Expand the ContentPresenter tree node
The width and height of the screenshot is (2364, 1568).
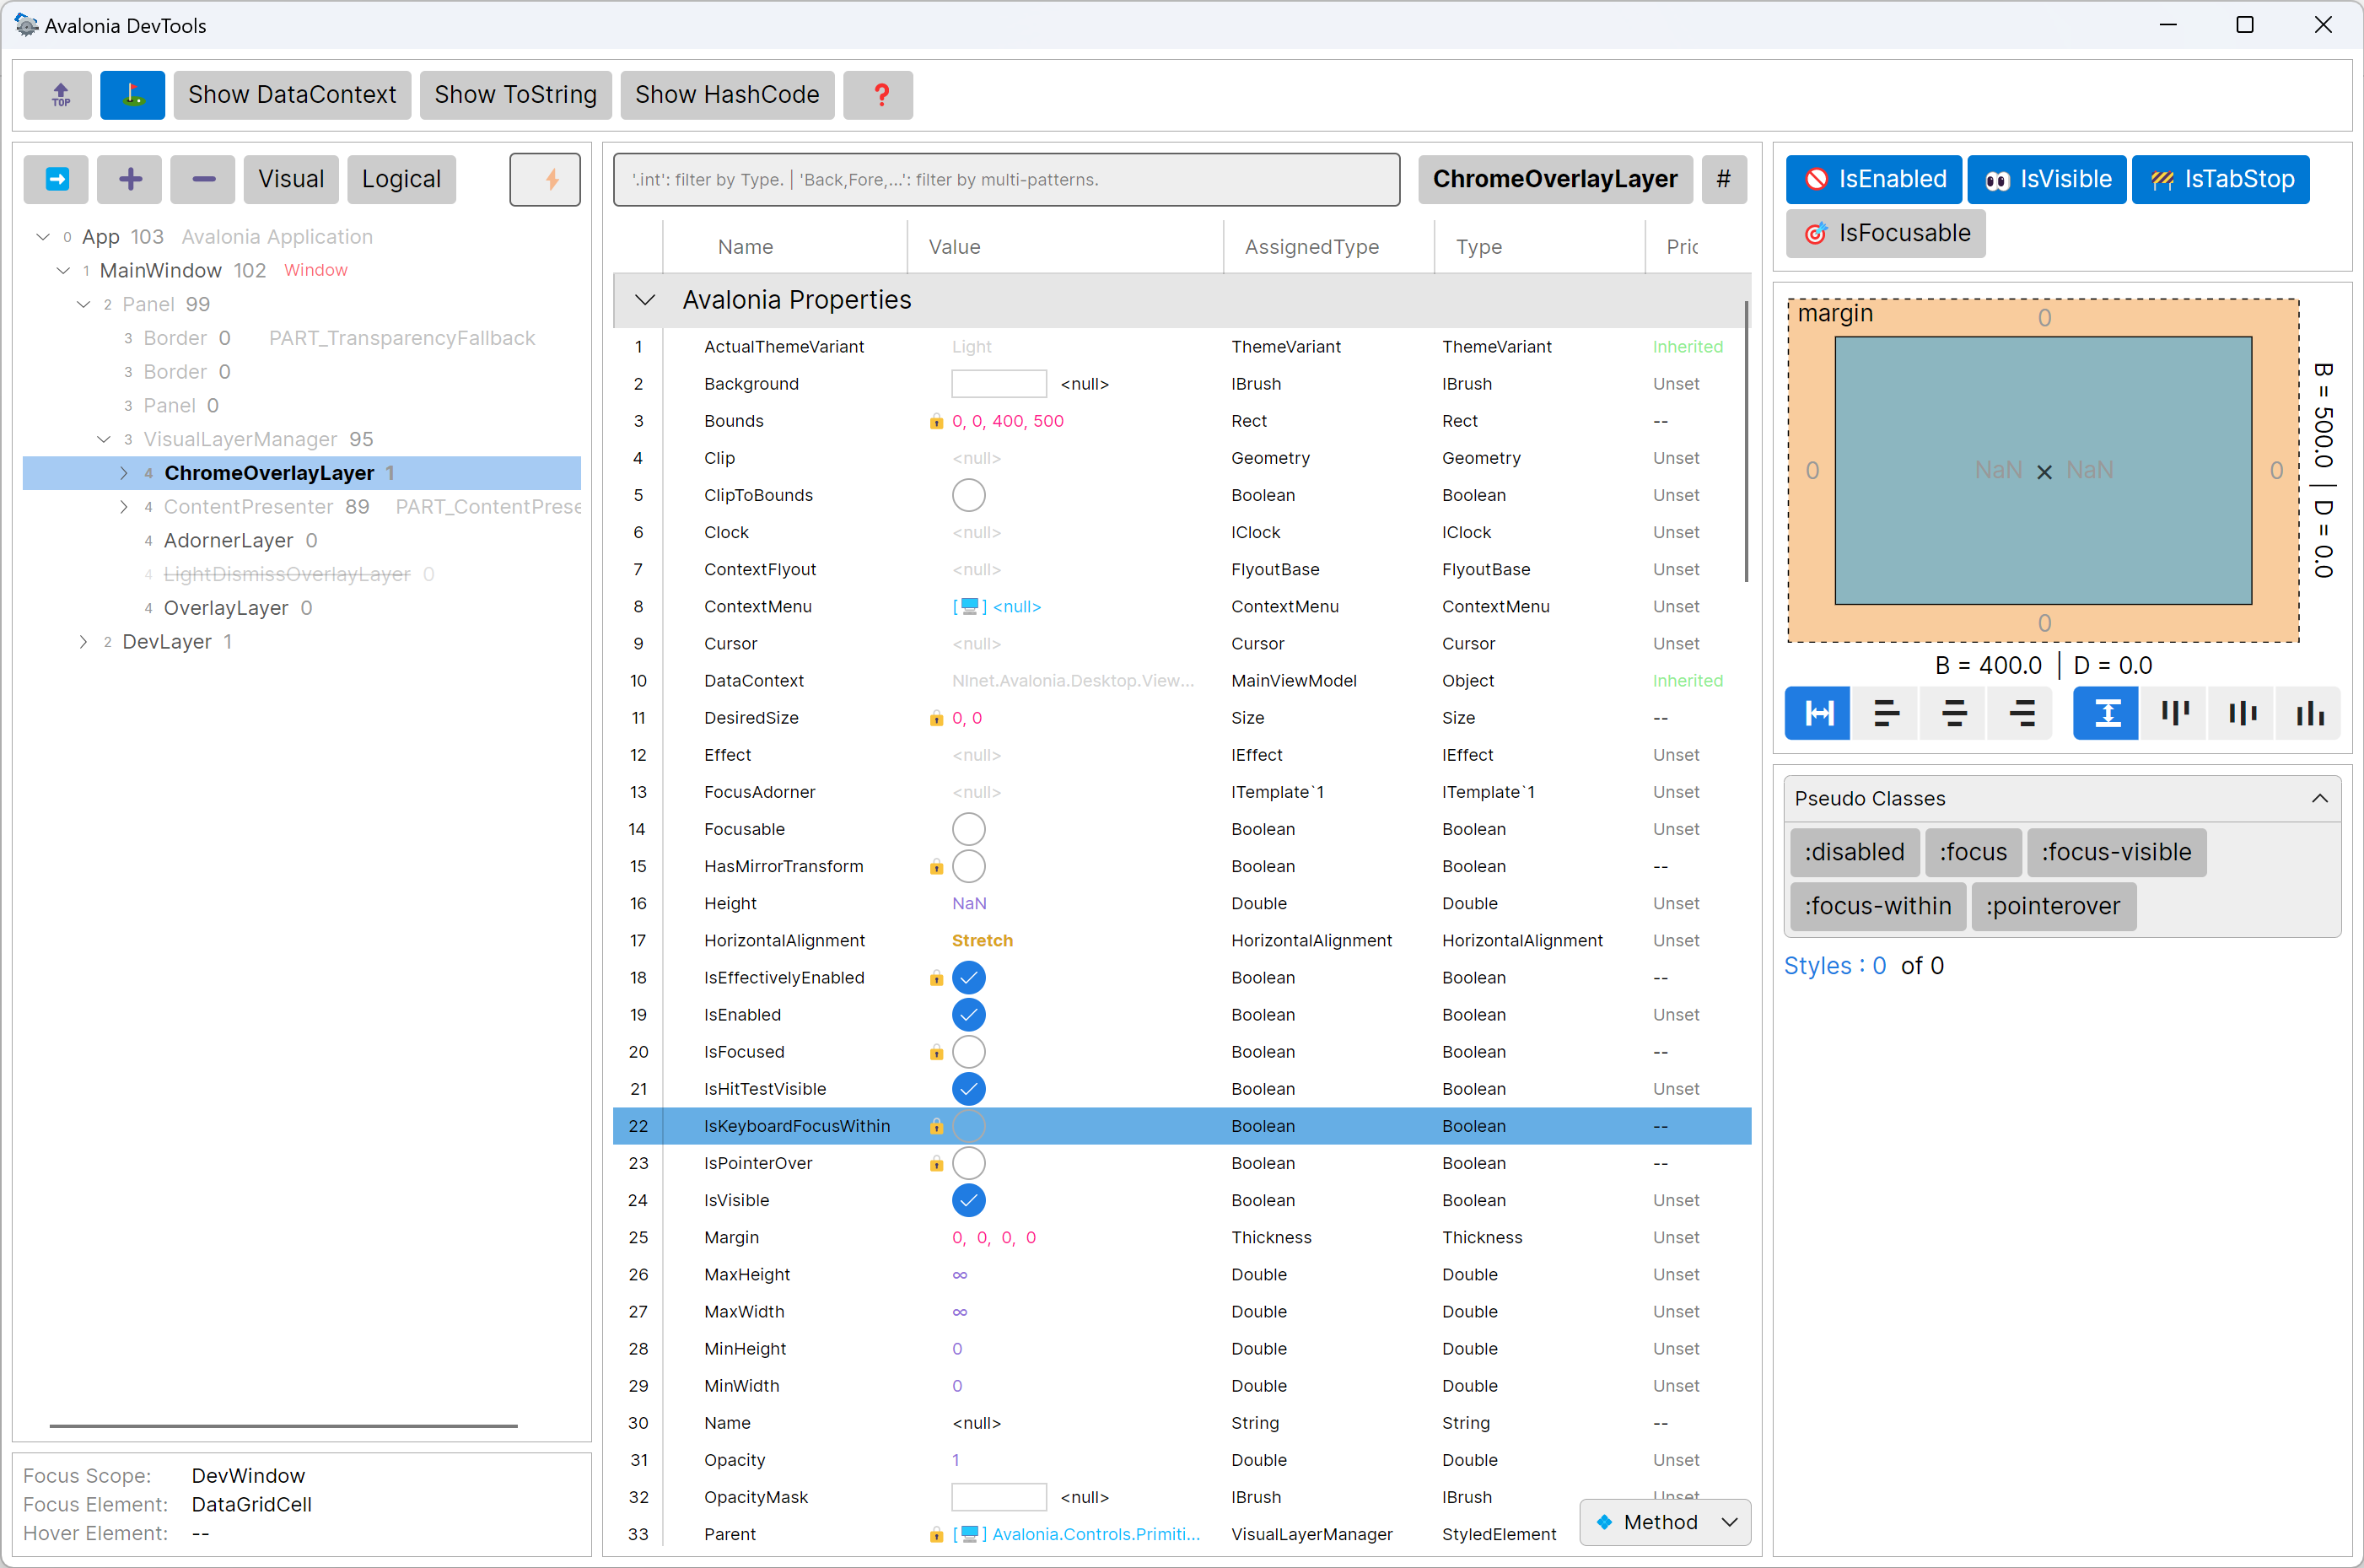point(123,507)
